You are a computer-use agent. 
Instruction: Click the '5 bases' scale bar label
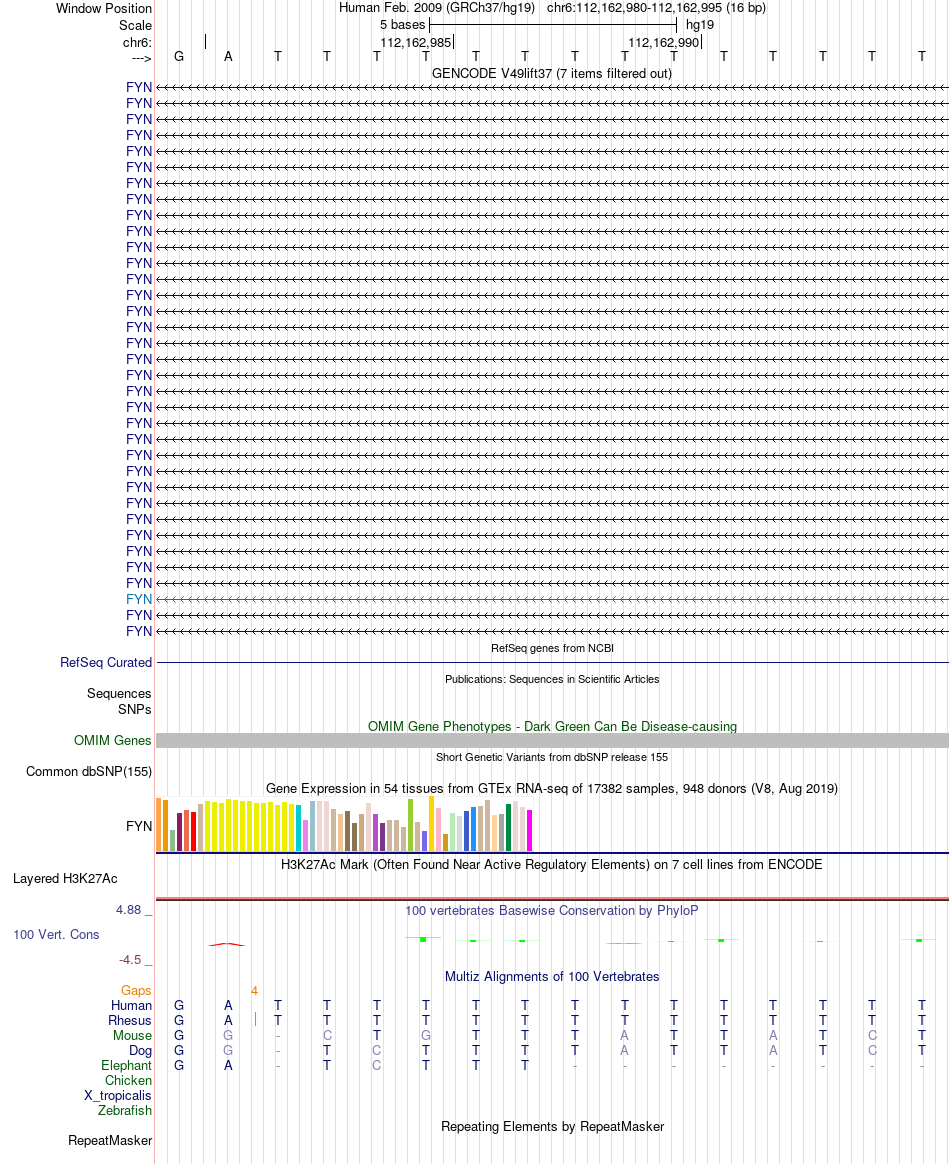pos(402,24)
